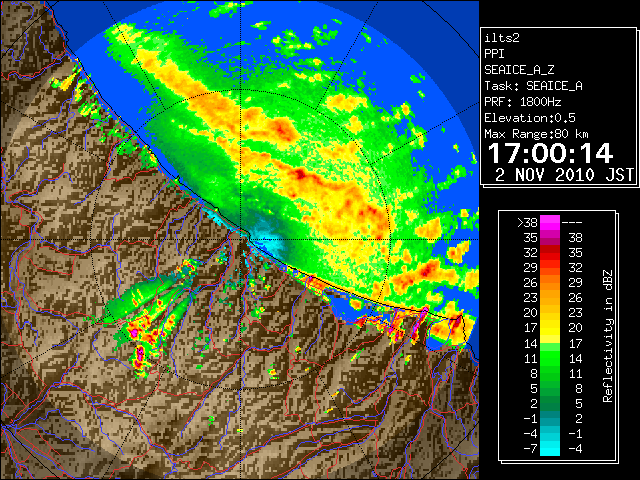
Task: Click the SEAICE_A_Z product label
Action: pos(519,70)
